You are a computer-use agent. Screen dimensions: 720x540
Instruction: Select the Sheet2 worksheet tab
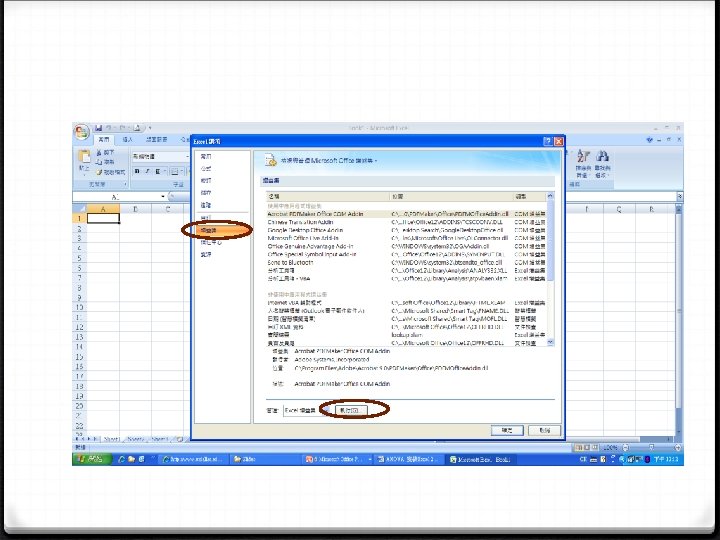pyautogui.click(x=136, y=439)
